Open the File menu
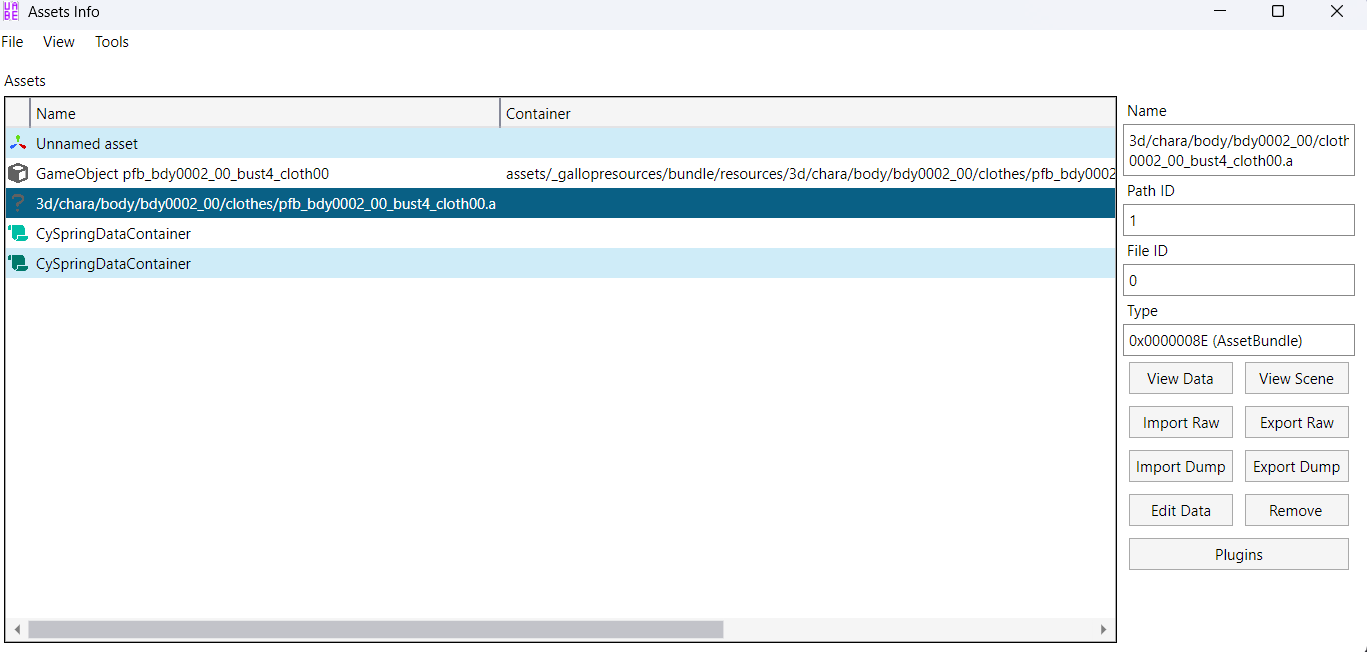 12,42
